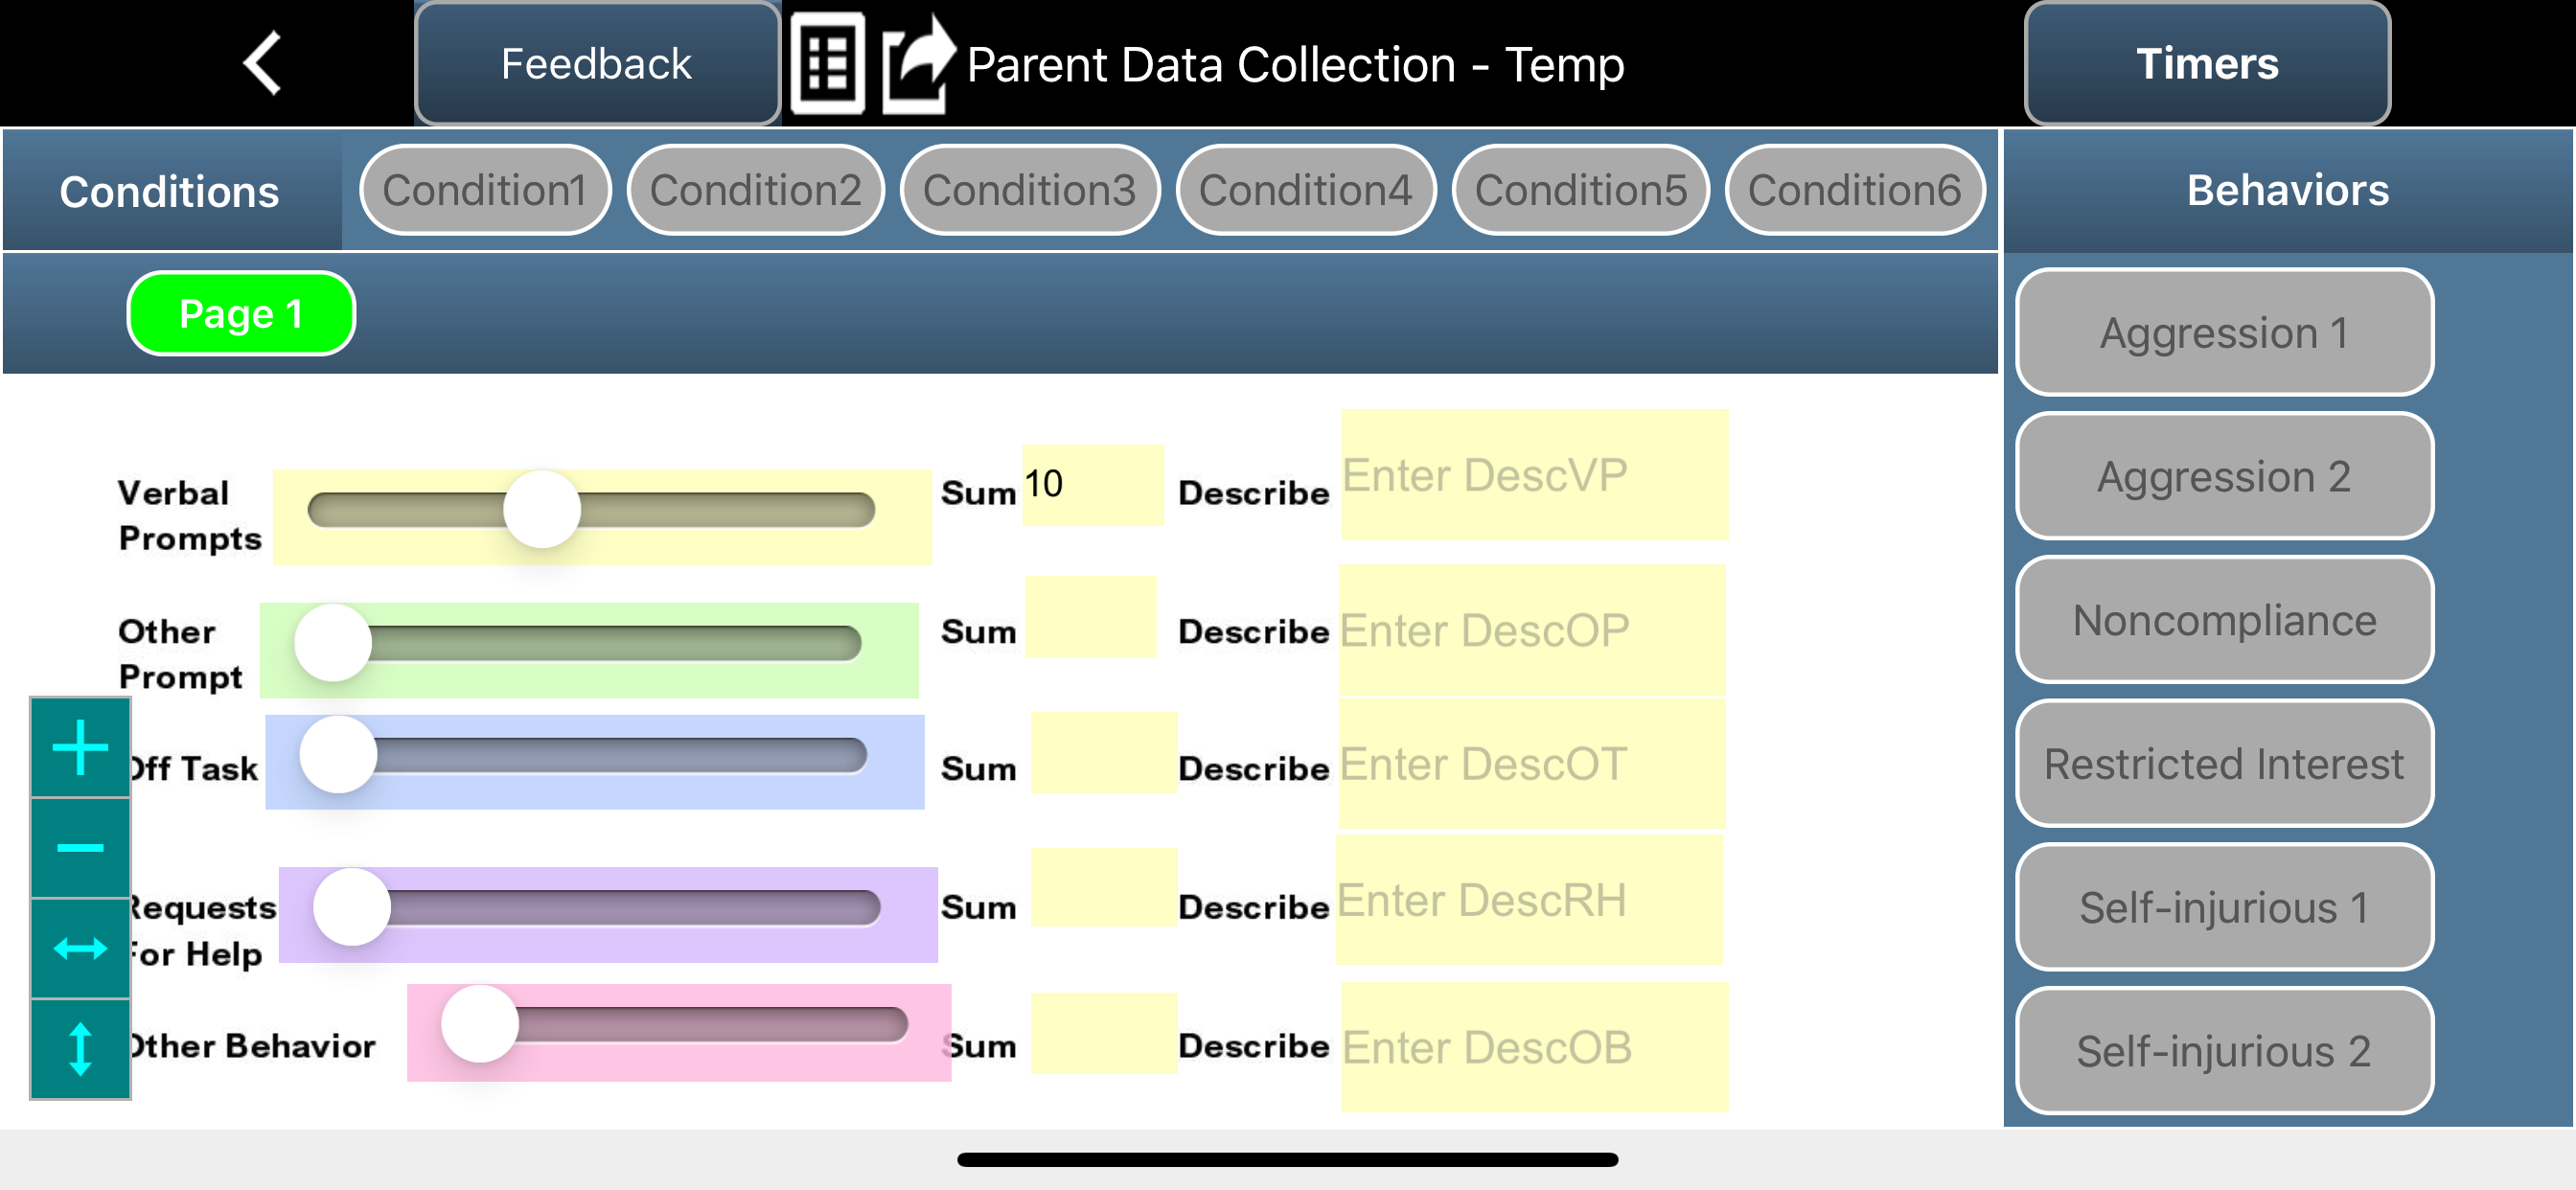Record Restricted Interest behavior
Viewport: 2576px width, 1190px height.
pyautogui.click(x=2224, y=764)
